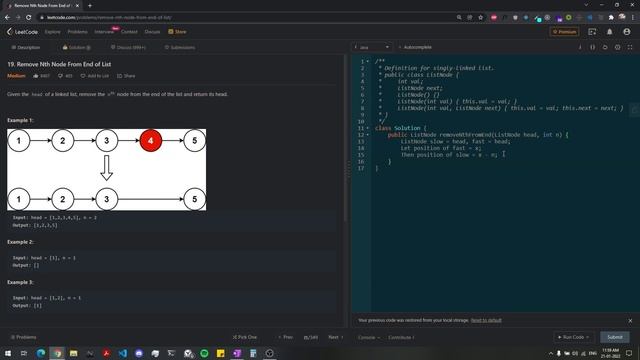Expand the Console panel
The width and height of the screenshot is (640, 360).
coord(369,338)
